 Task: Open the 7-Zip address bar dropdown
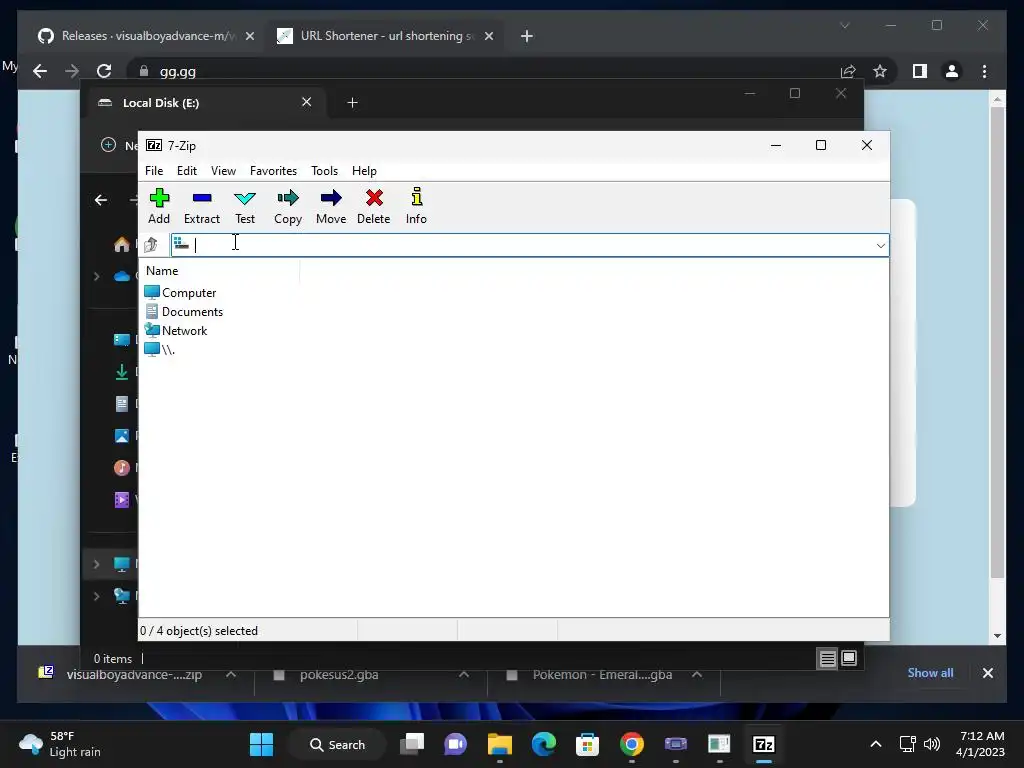[880, 246]
